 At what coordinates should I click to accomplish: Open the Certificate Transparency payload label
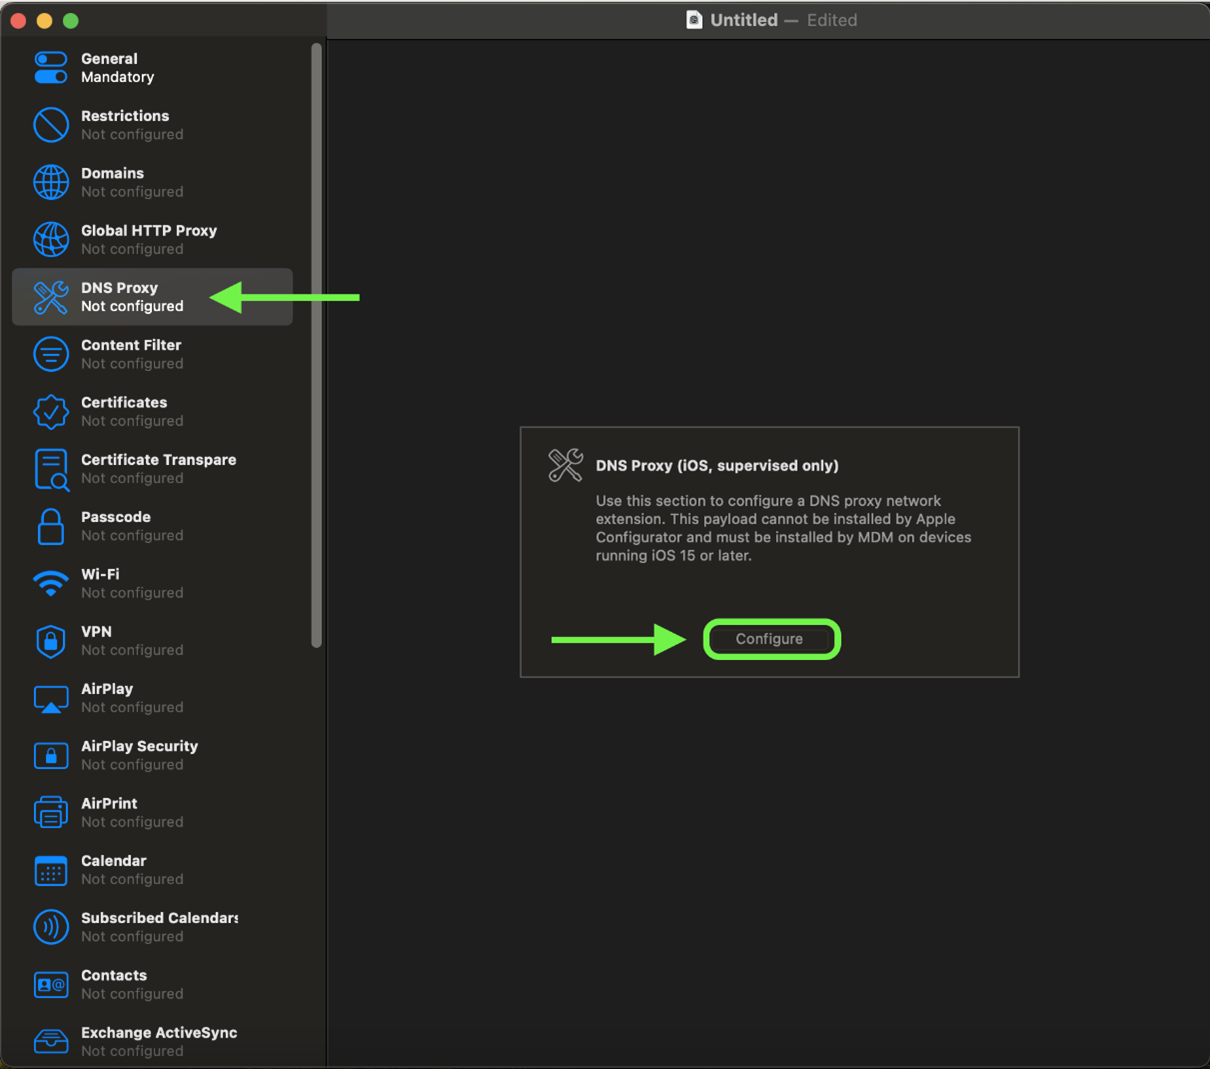[159, 460]
